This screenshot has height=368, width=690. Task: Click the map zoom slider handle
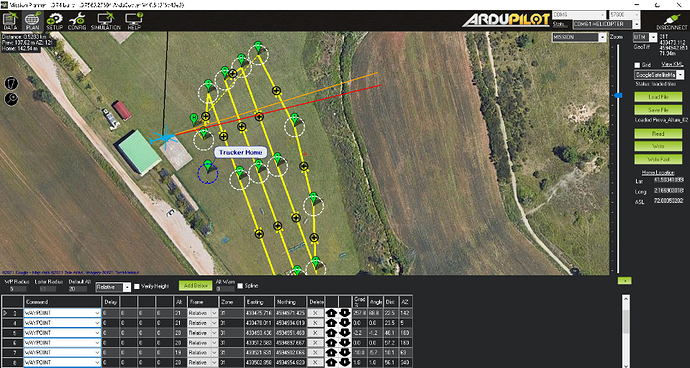[x=618, y=95]
